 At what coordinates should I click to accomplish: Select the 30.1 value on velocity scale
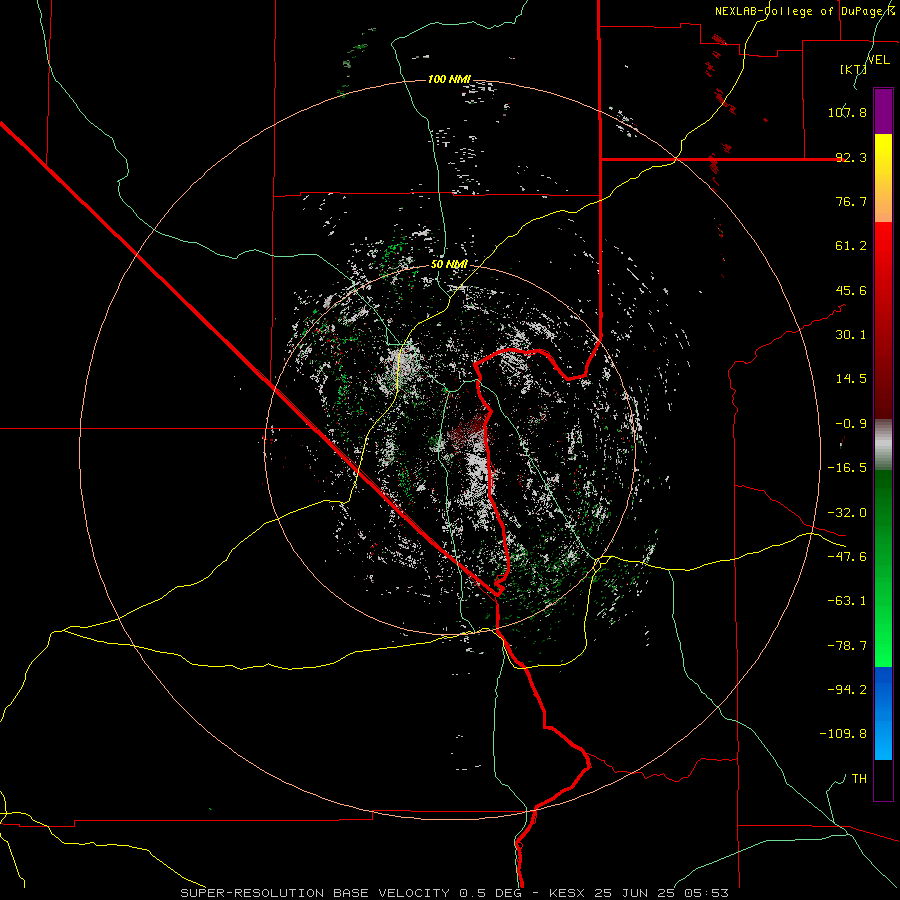pyautogui.click(x=851, y=335)
